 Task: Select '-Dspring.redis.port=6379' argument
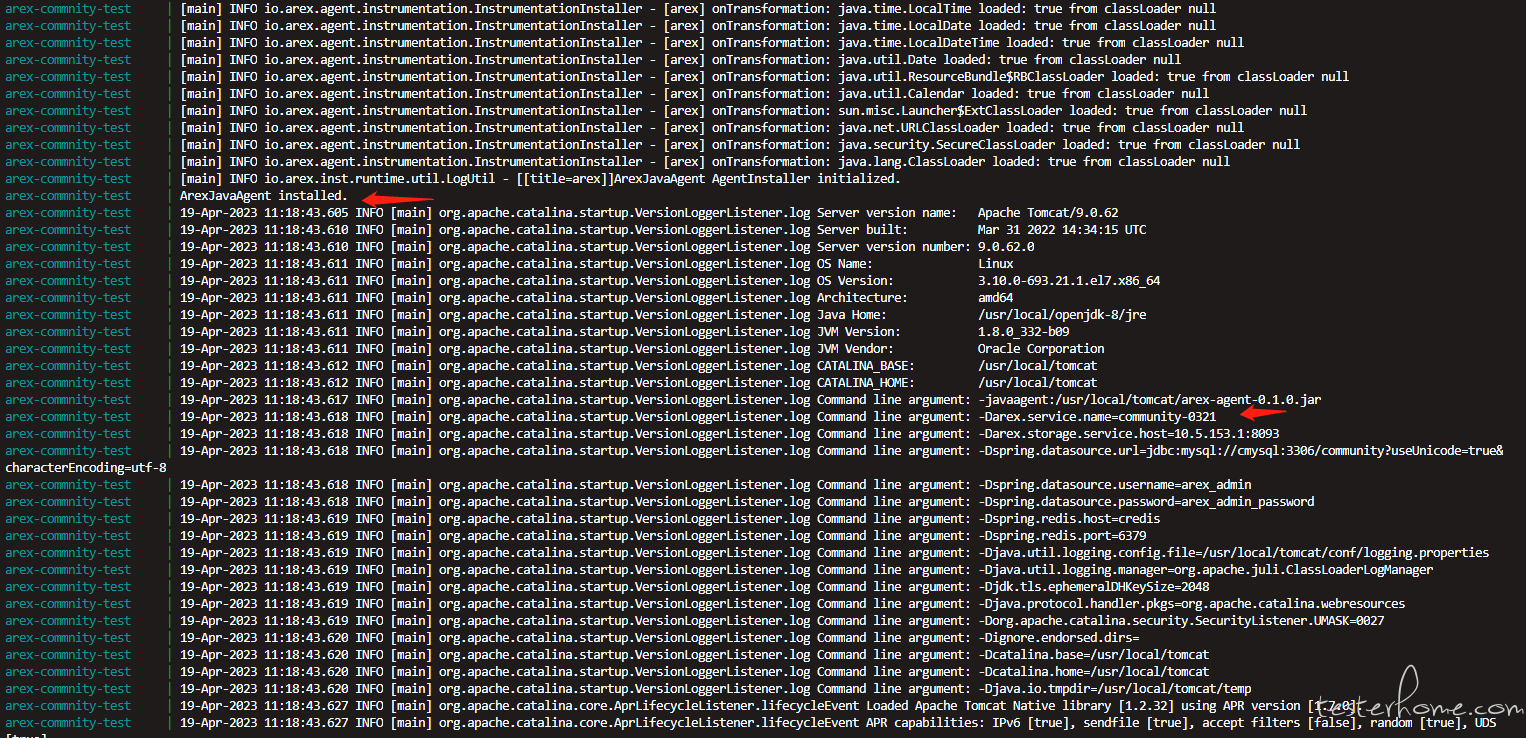(1062, 535)
